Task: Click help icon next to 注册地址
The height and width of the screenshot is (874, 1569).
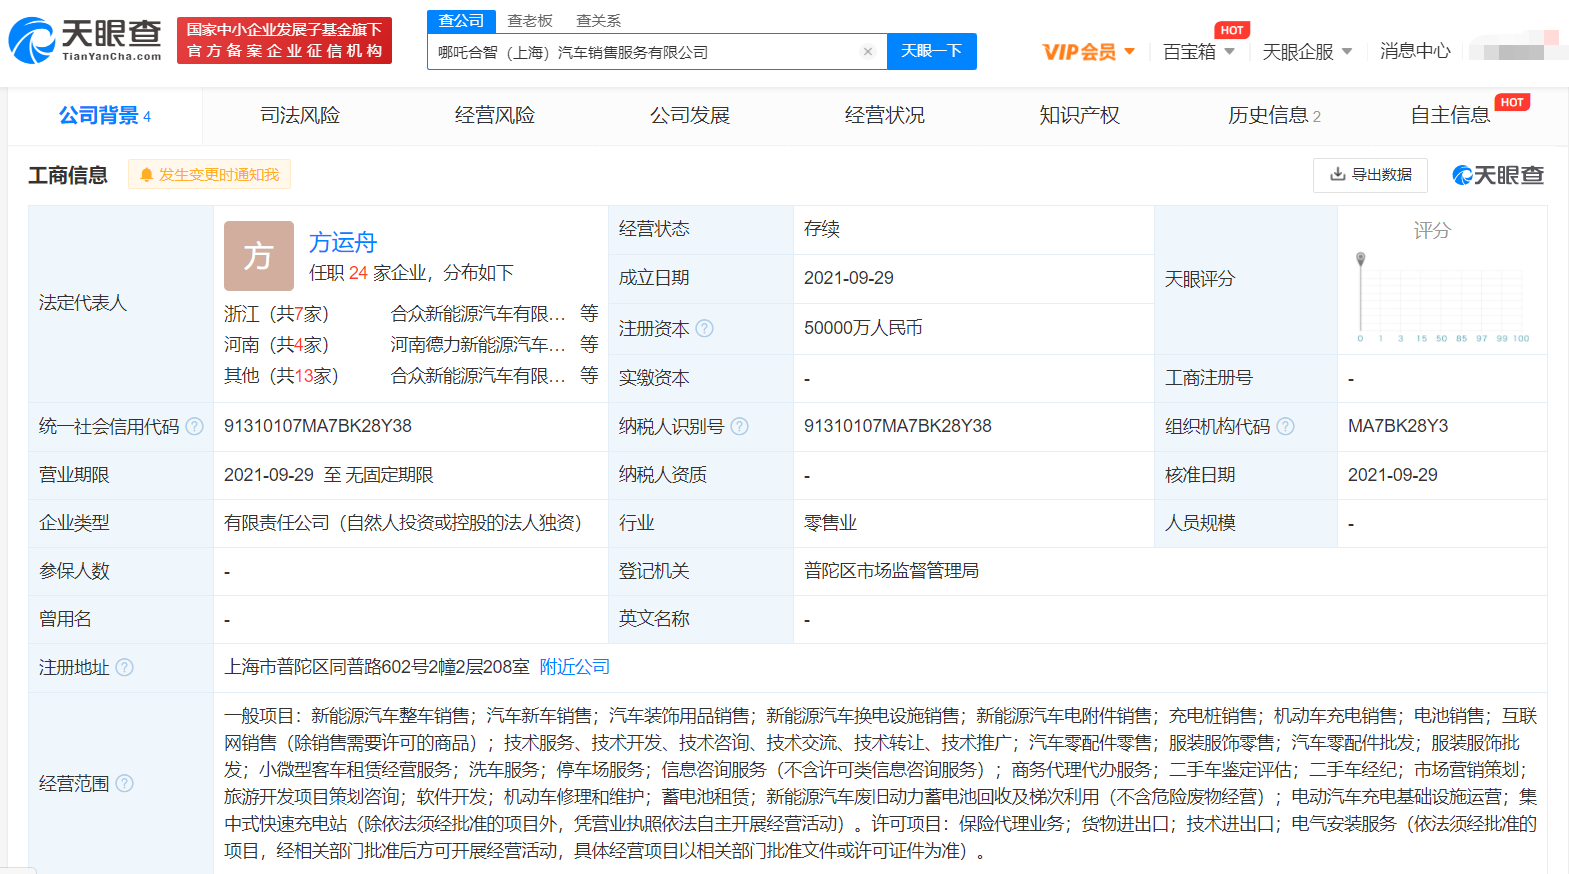Action: click(125, 668)
